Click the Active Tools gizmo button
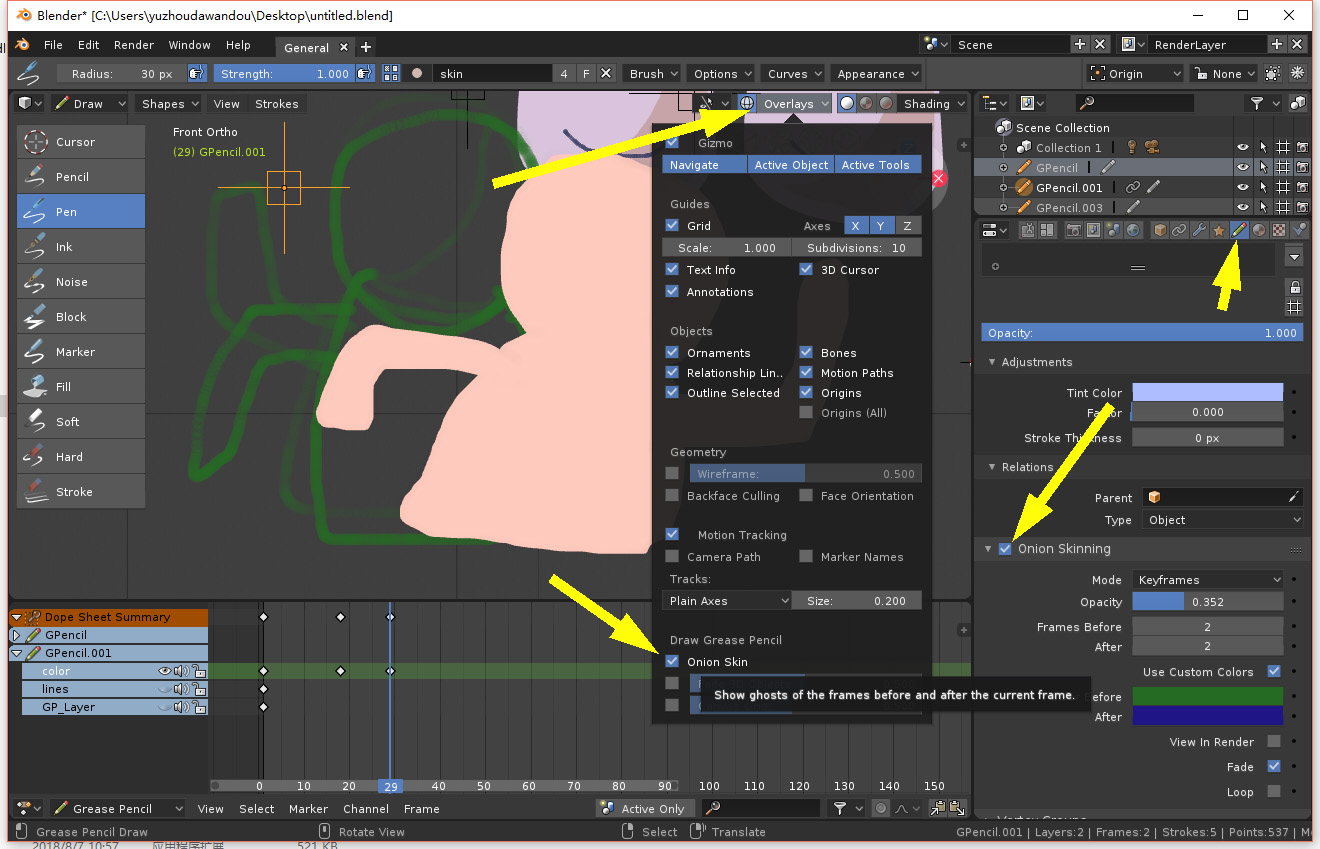The image size is (1320, 849). (x=877, y=165)
